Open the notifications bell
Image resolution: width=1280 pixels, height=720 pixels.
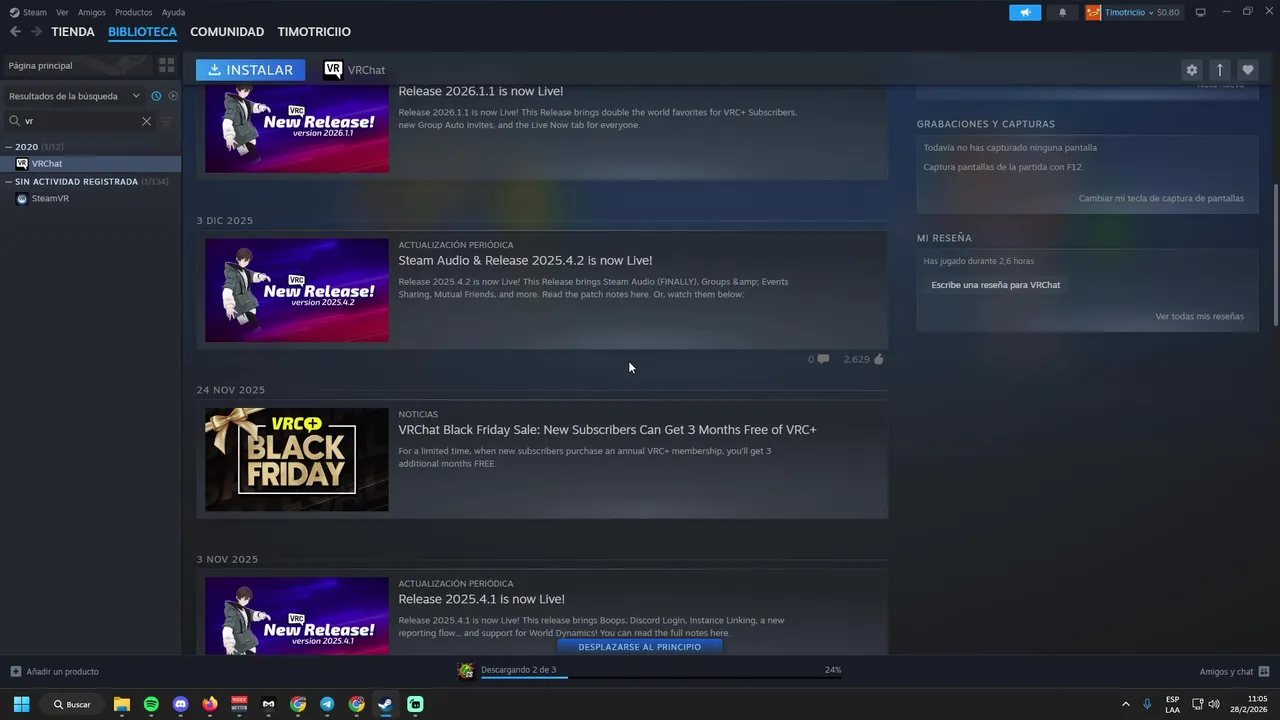pyautogui.click(x=1062, y=12)
